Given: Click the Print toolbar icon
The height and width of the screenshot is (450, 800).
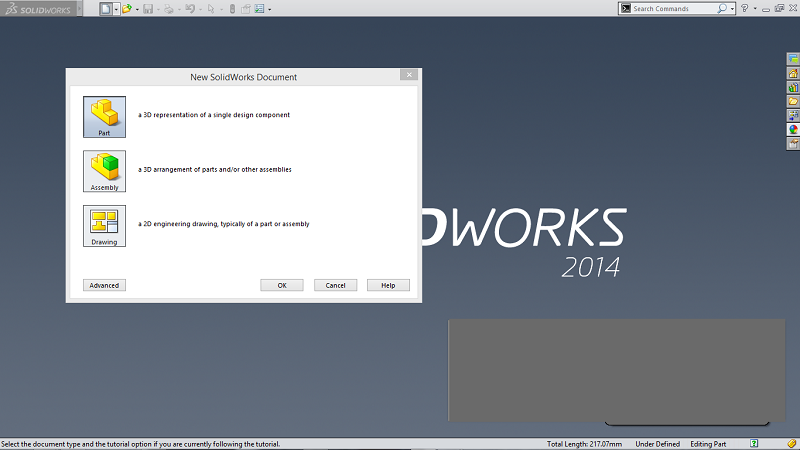Looking at the screenshot, I should [x=169, y=9].
